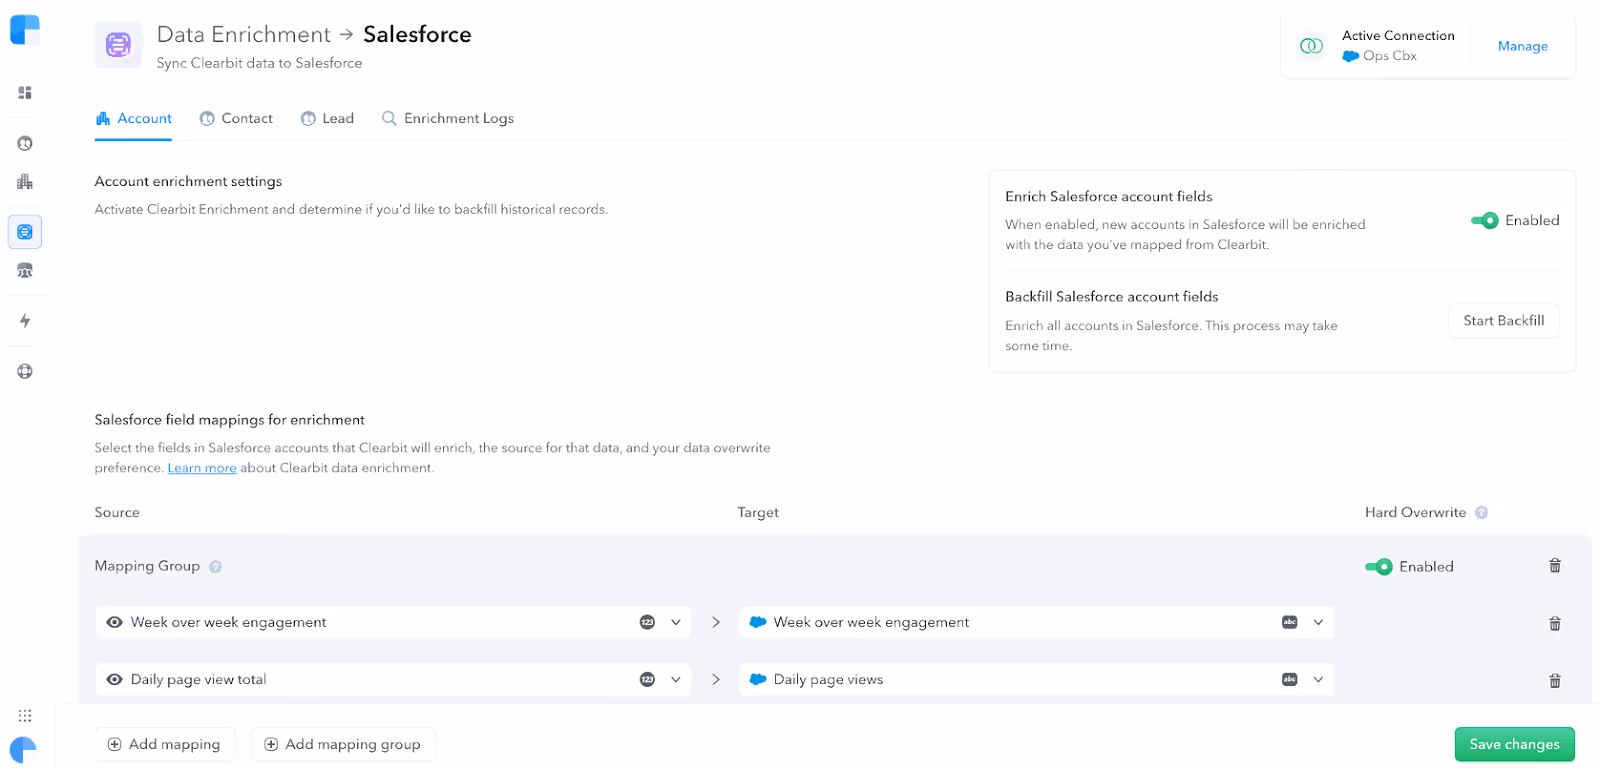Delete the Mapping Group with its trash icon
Screen dimensions: 1600x770
[x=1555, y=566]
